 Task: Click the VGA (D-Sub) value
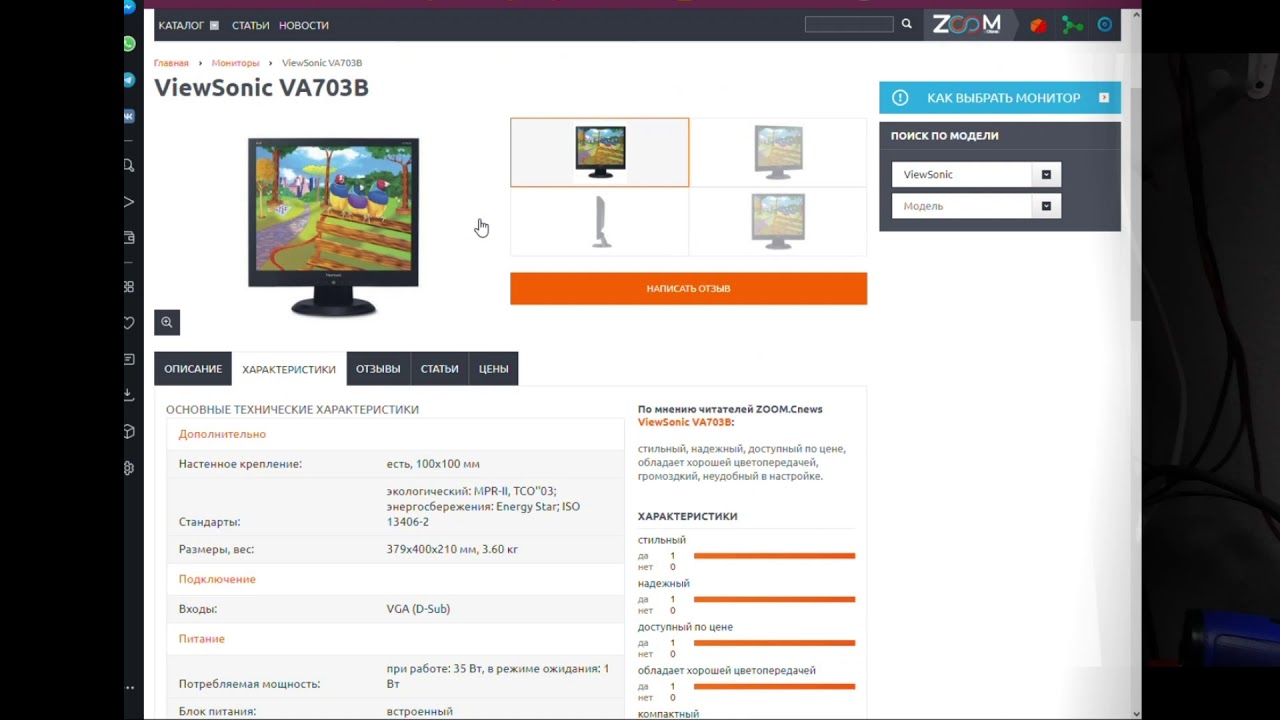point(418,609)
